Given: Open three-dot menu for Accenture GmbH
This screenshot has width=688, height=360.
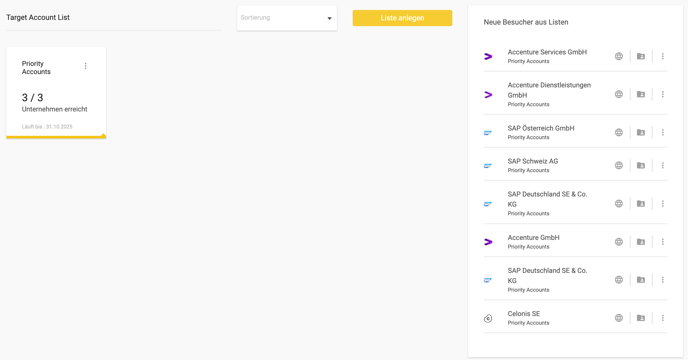Looking at the screenshot, I should [663, 242].
